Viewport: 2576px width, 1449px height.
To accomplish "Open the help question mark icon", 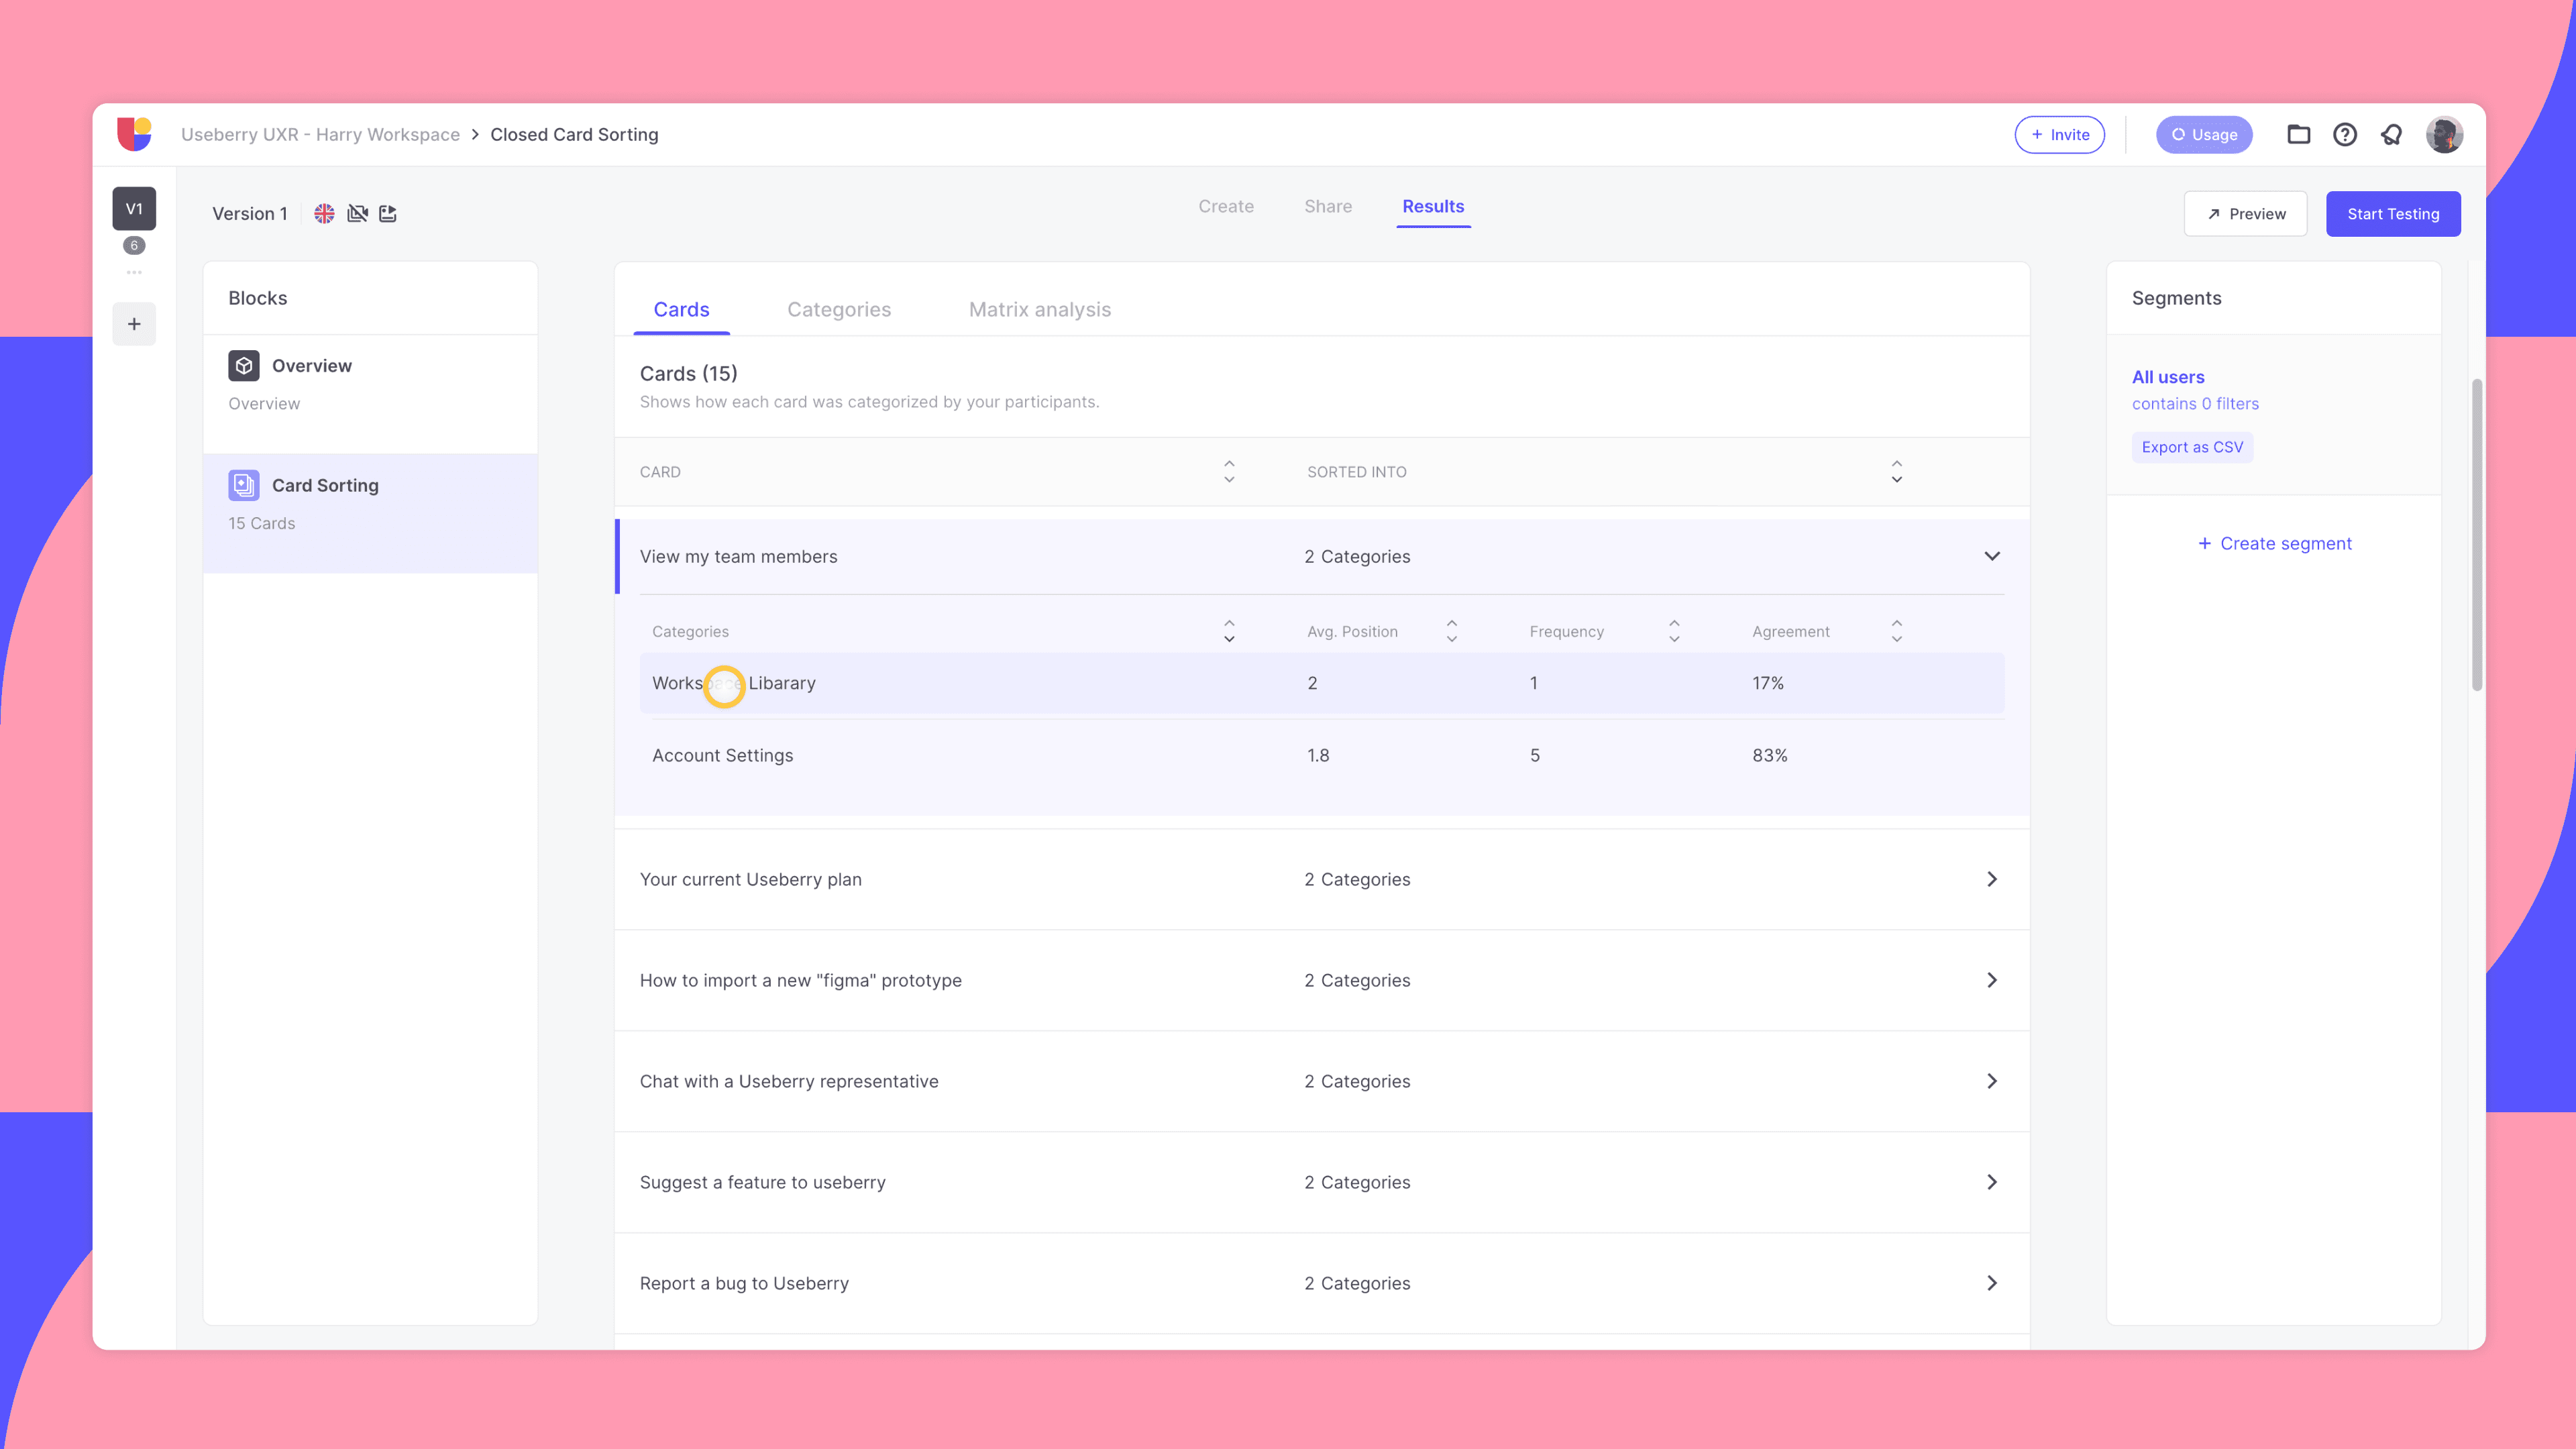I will (x=2345, y=134).
